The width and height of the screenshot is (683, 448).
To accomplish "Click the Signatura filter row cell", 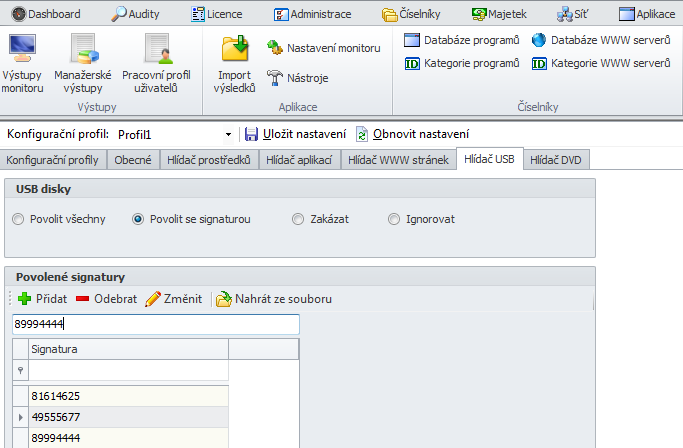I will [x=128, y=370].
